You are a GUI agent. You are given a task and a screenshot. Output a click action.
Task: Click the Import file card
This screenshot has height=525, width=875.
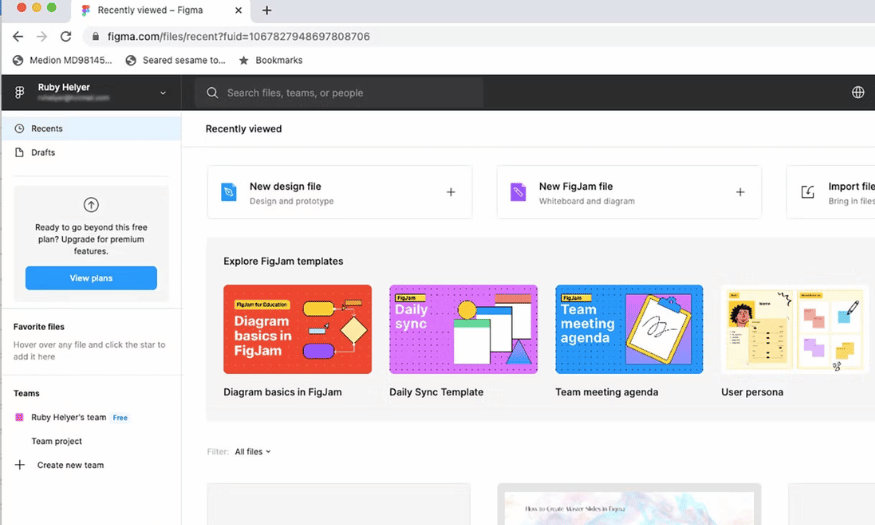(831, 192)
